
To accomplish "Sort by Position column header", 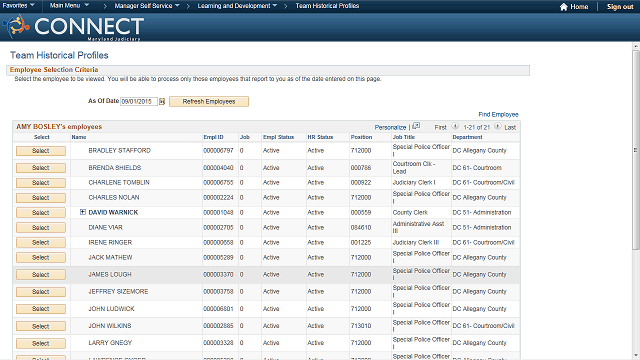I will point(361,137).
